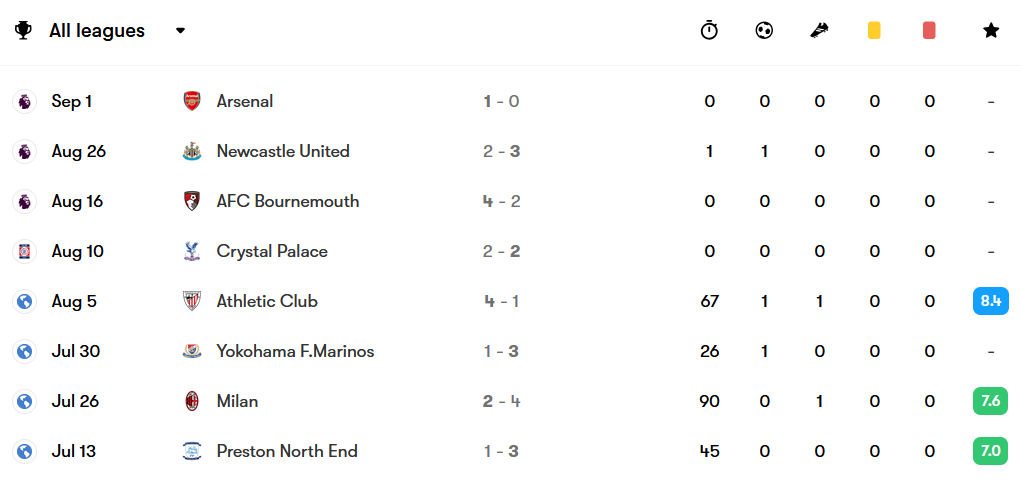Image resolution: width=1021 pixels, height=482 pixels.
Task: Click the Milan club crest
Action: pyautogui.click(x=191, y=401)
